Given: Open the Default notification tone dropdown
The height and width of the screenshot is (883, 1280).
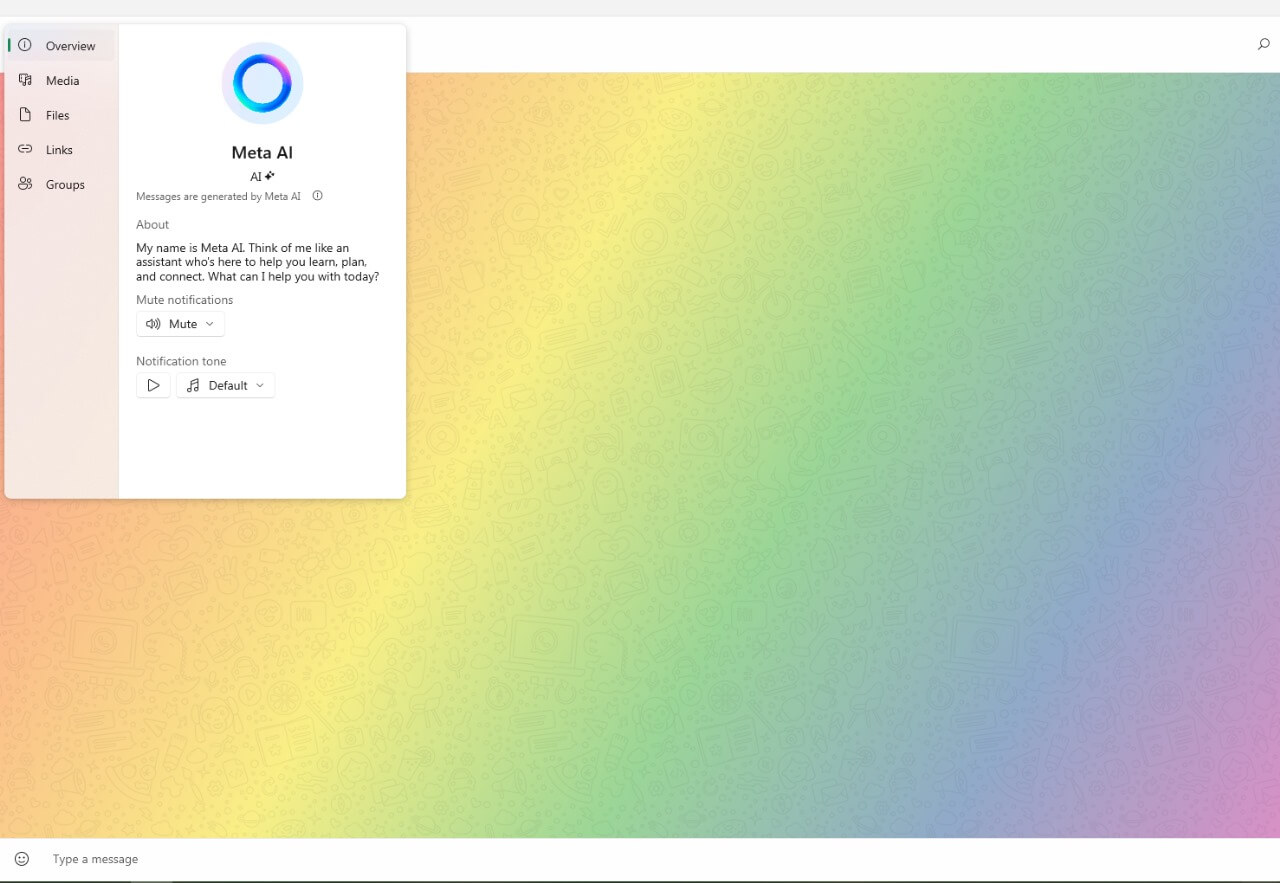Looking at the screenshot, I should [x=225, y=385].
